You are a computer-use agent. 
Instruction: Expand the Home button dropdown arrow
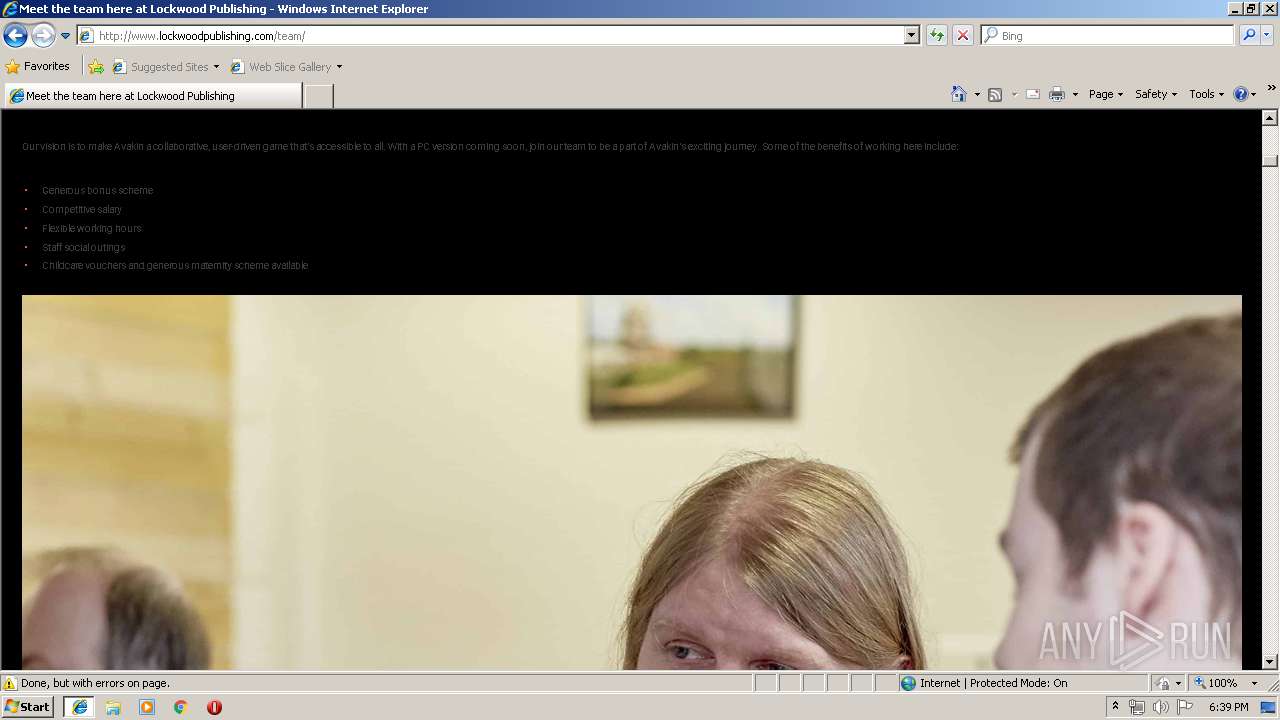977,94
